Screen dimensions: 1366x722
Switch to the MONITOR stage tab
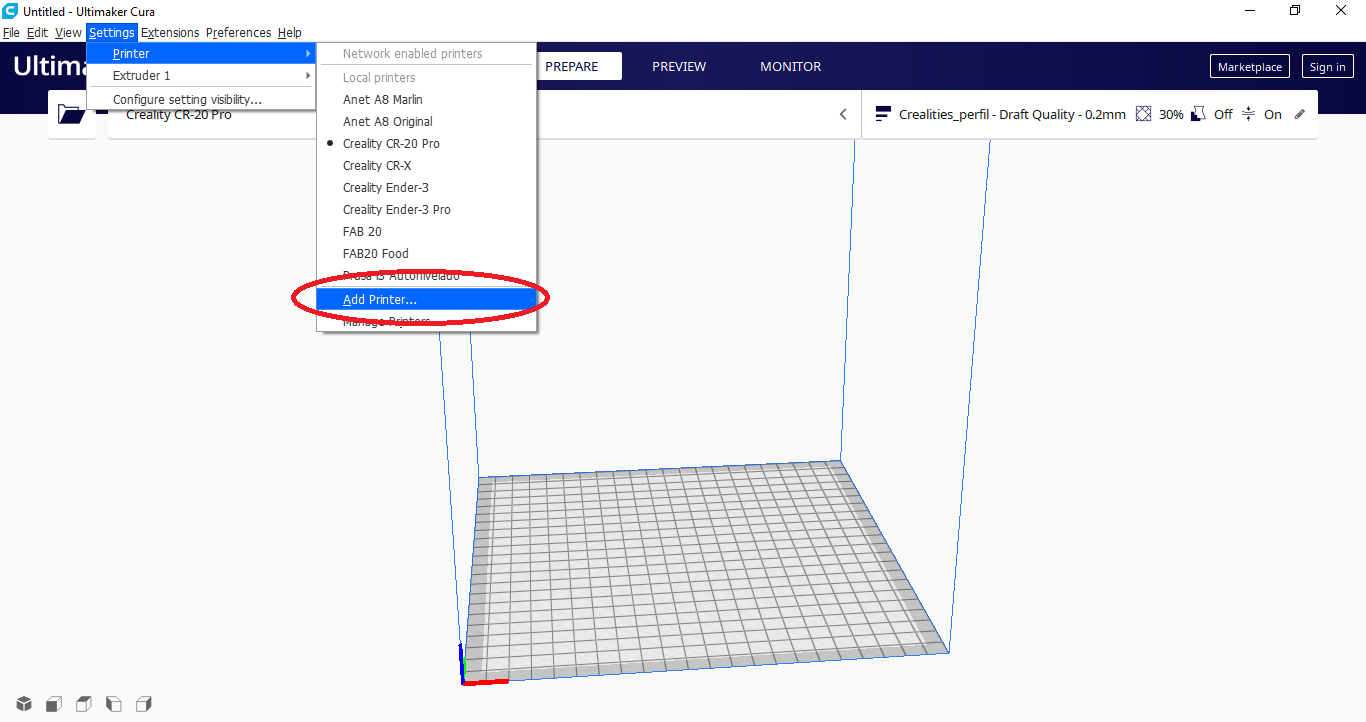pyautogui.click(x=790, y=66)
